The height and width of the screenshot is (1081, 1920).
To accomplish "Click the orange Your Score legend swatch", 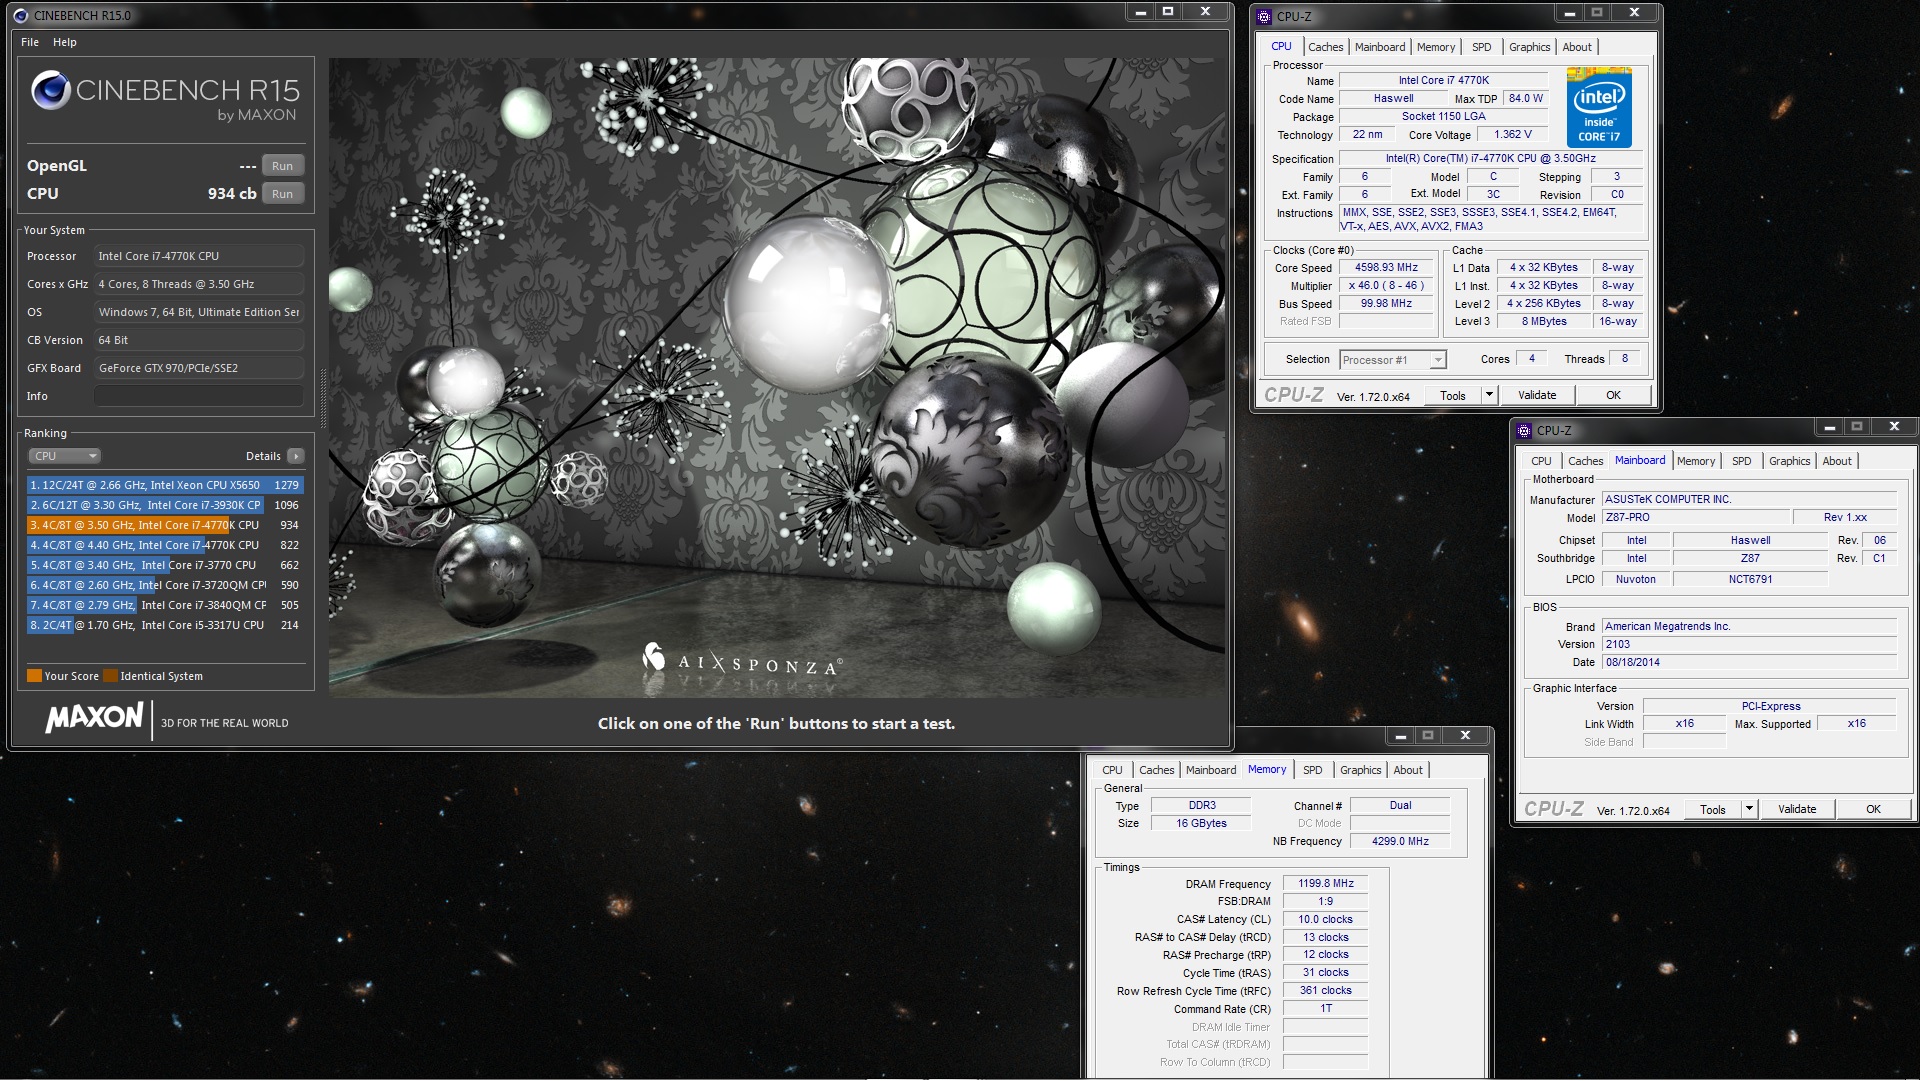I will (34, 676).
